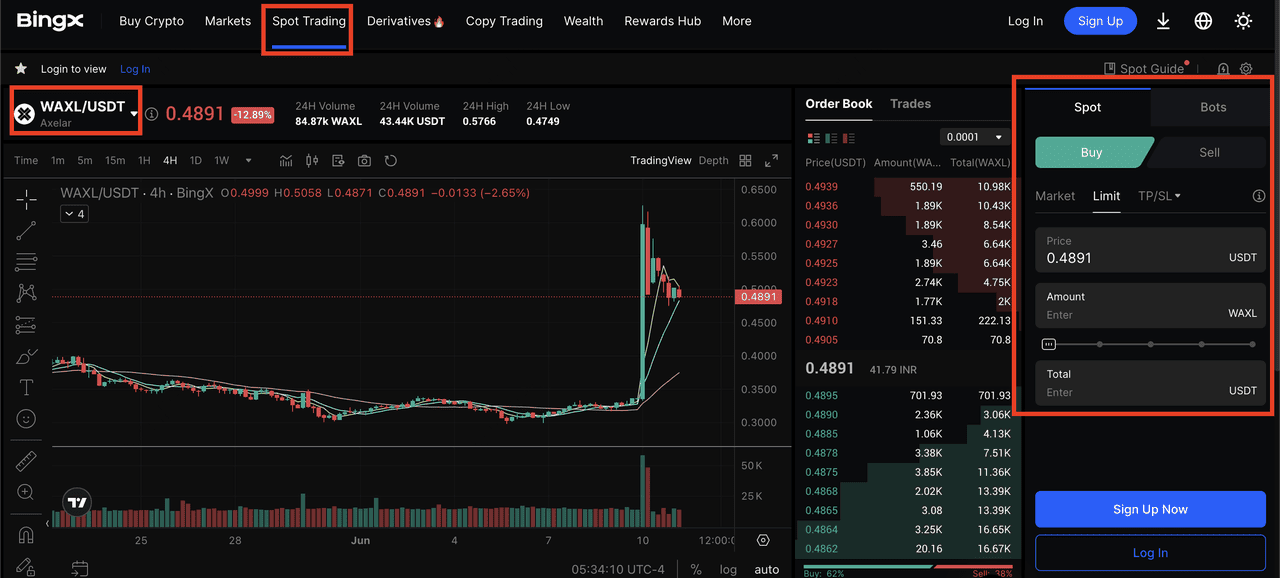
Task: Add WAXL/USDT to favorites star
Action: [20, 69]
